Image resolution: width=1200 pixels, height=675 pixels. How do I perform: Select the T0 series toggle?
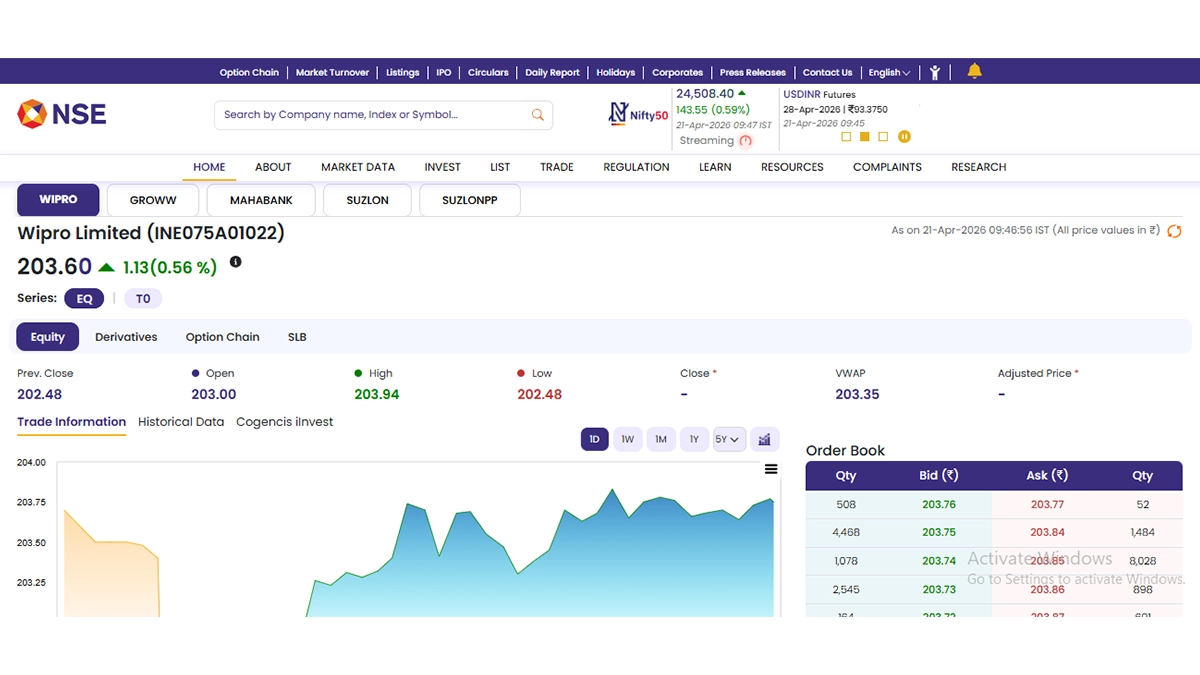143,298
